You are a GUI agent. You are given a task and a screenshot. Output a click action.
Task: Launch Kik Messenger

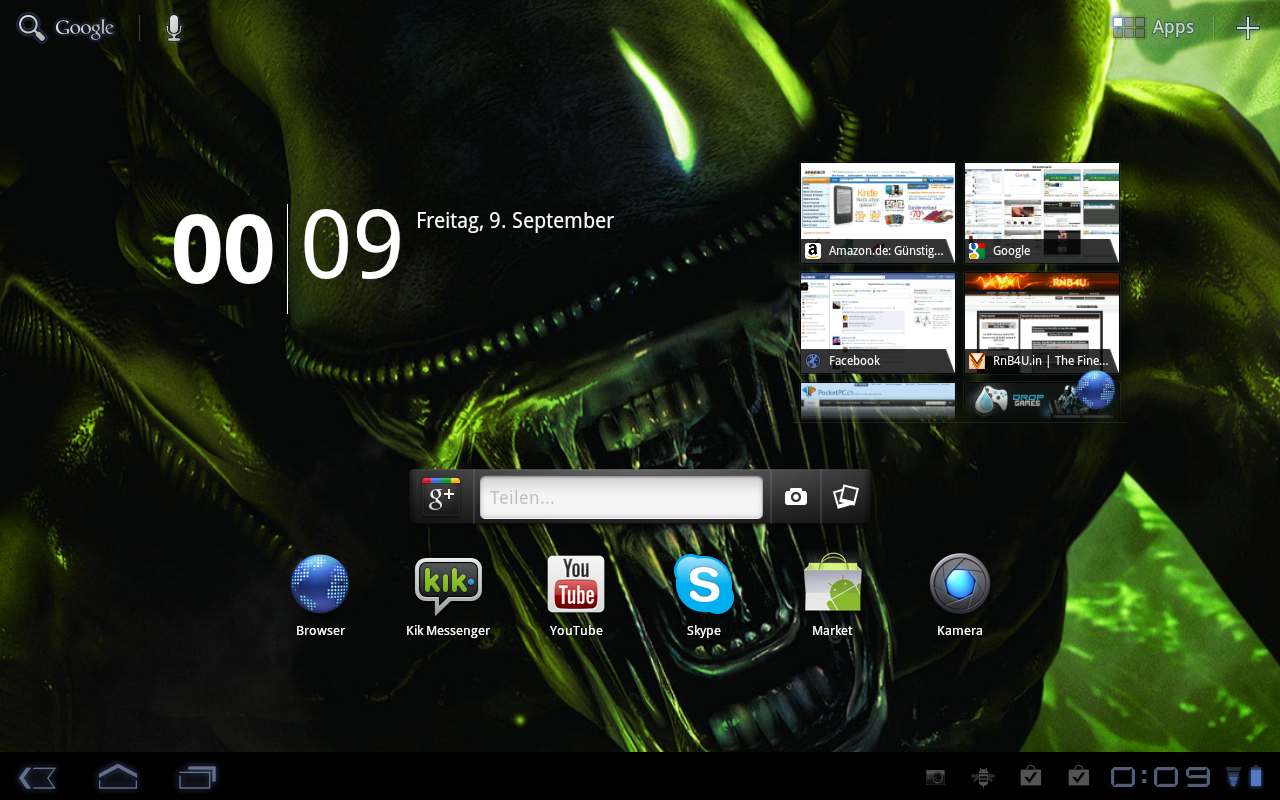[448, 596]
